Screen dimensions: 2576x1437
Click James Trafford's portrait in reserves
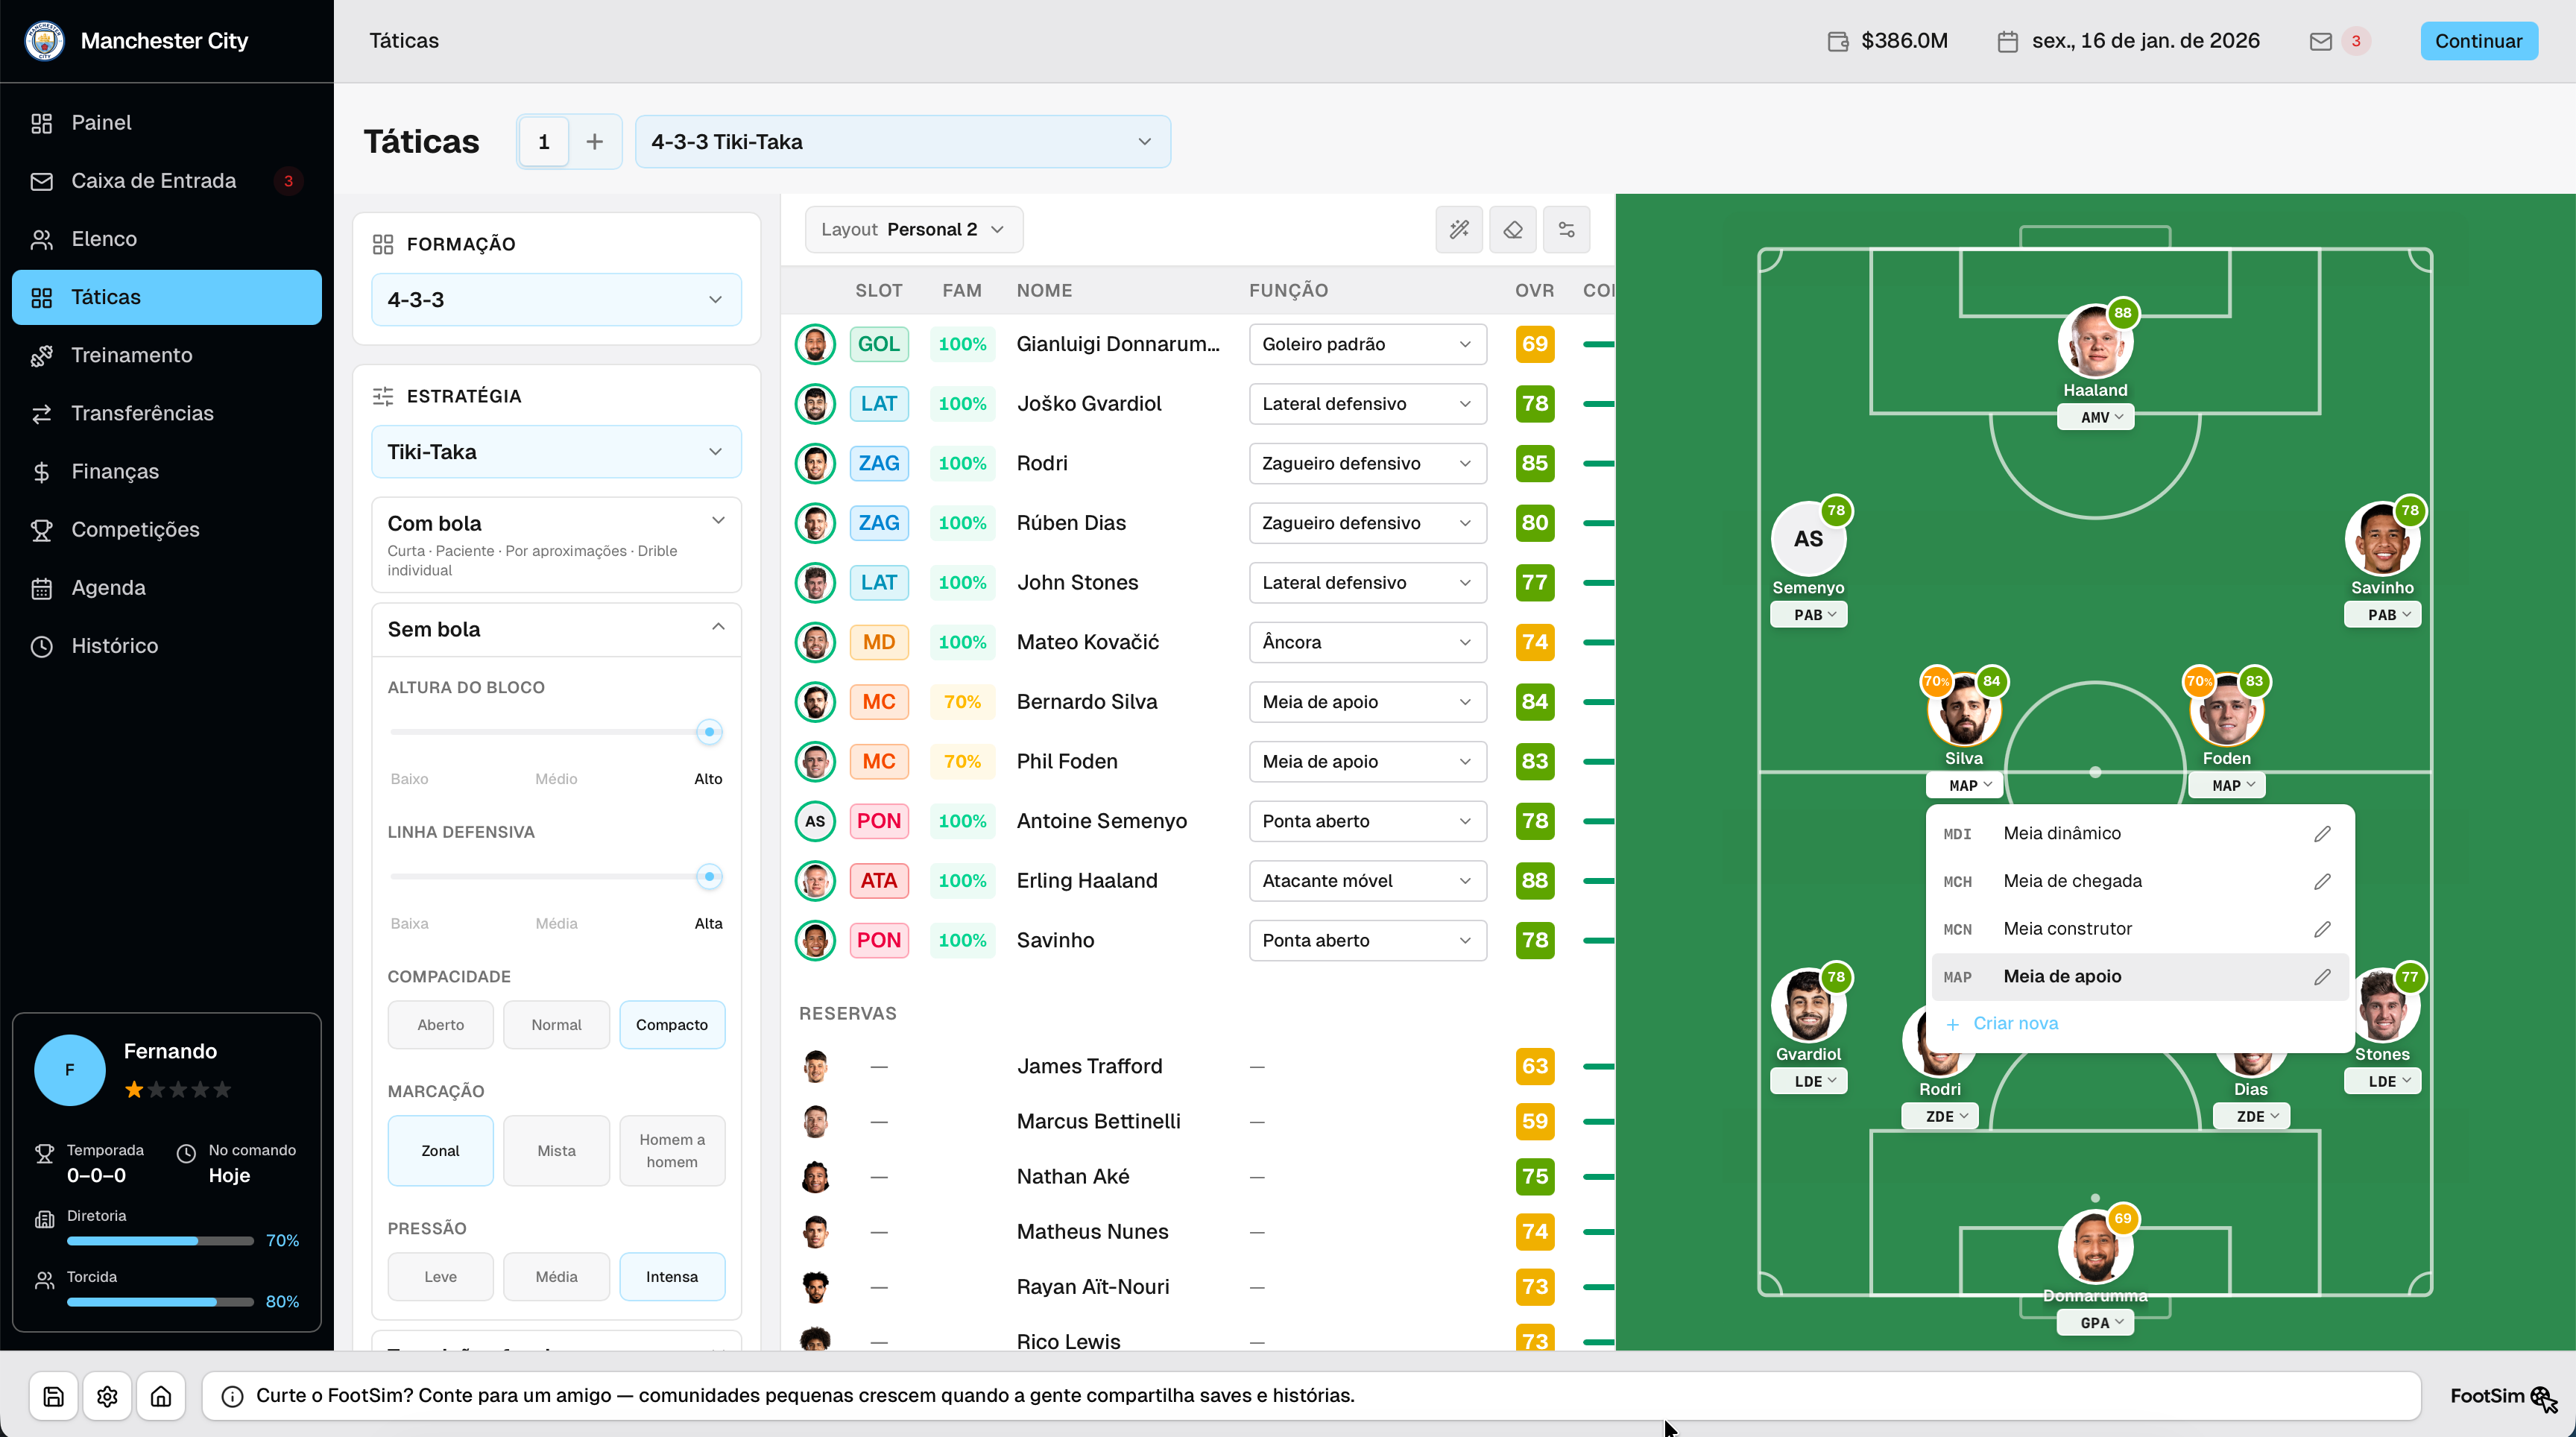(816, 1067)
